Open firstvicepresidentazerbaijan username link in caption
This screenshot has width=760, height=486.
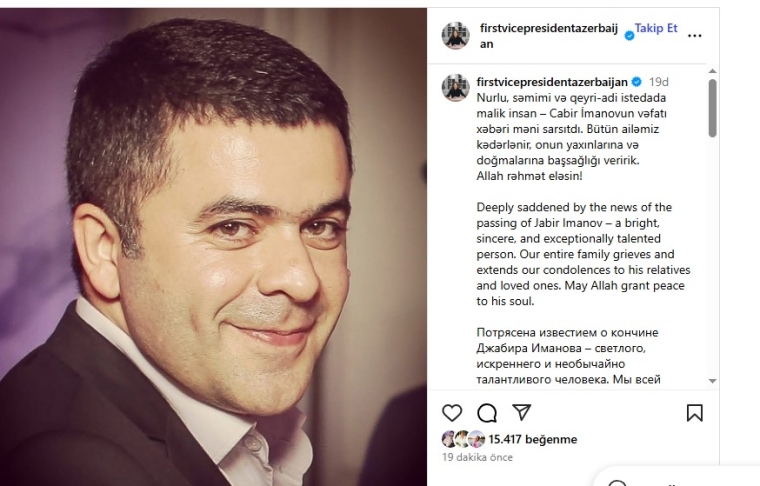pos(552,82)
